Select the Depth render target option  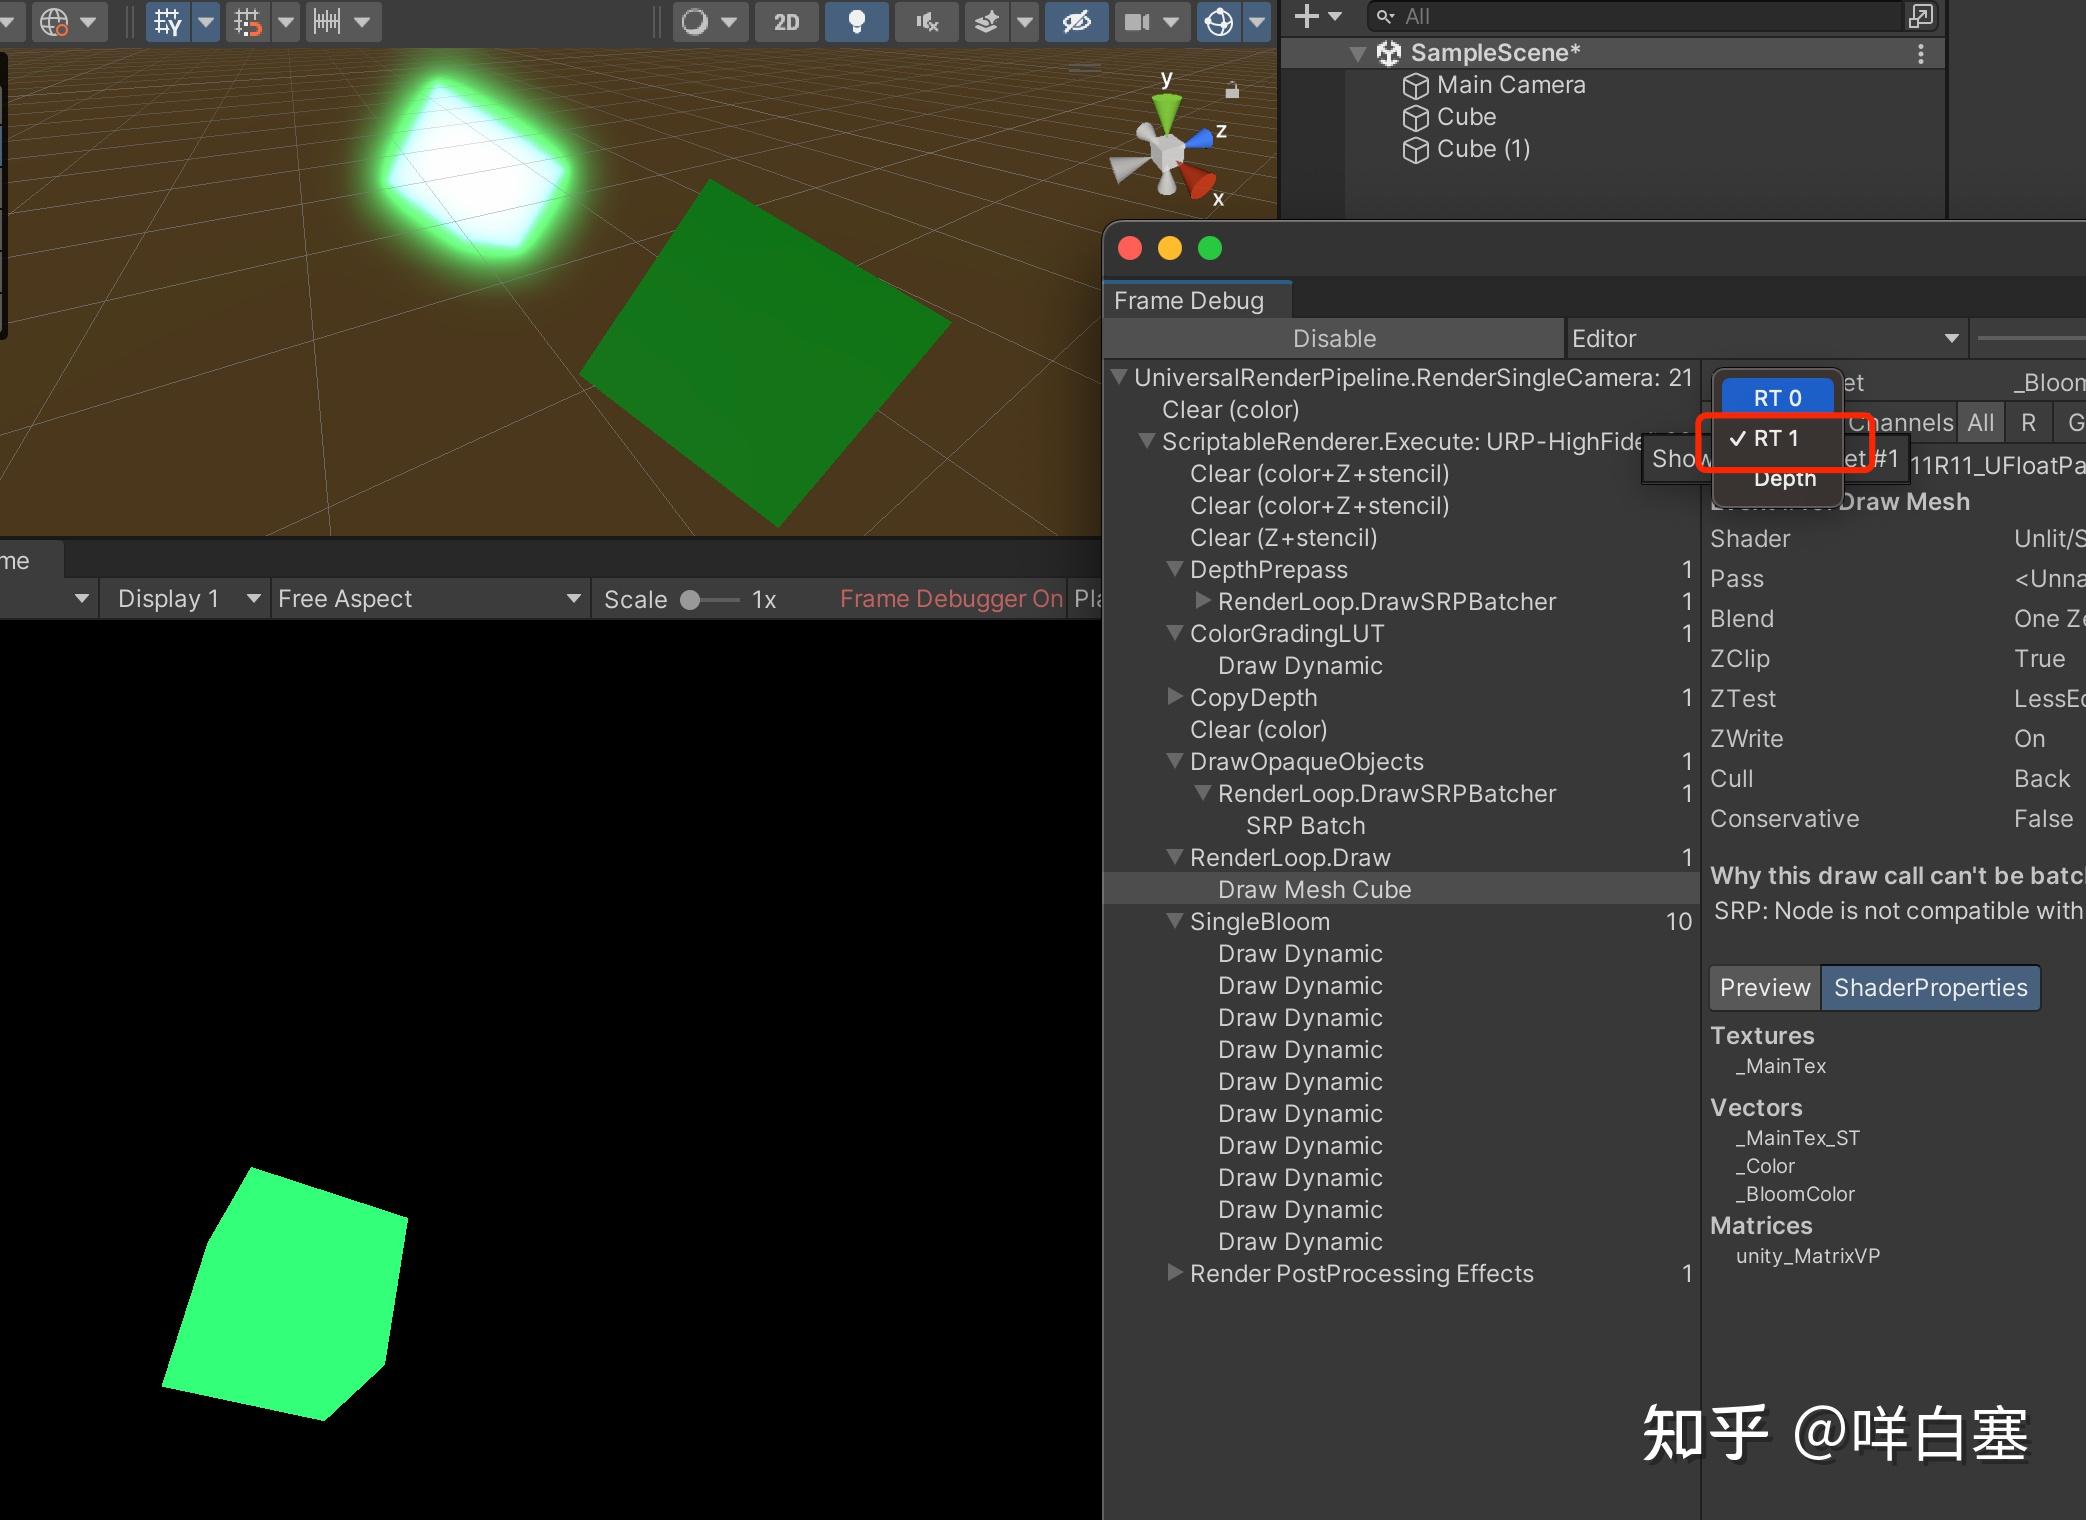coord(1784,478)
